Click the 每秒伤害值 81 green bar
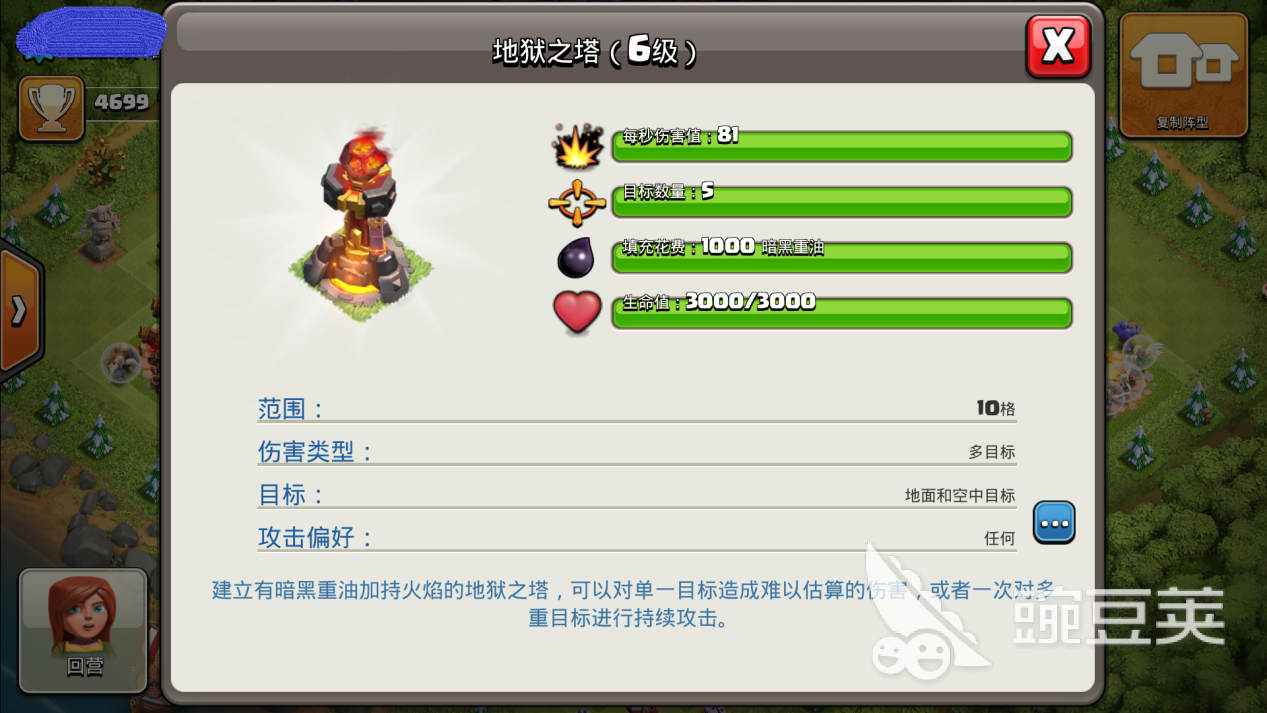The width and height of the screenshot is (1267, 713). (x=842, y=146)
